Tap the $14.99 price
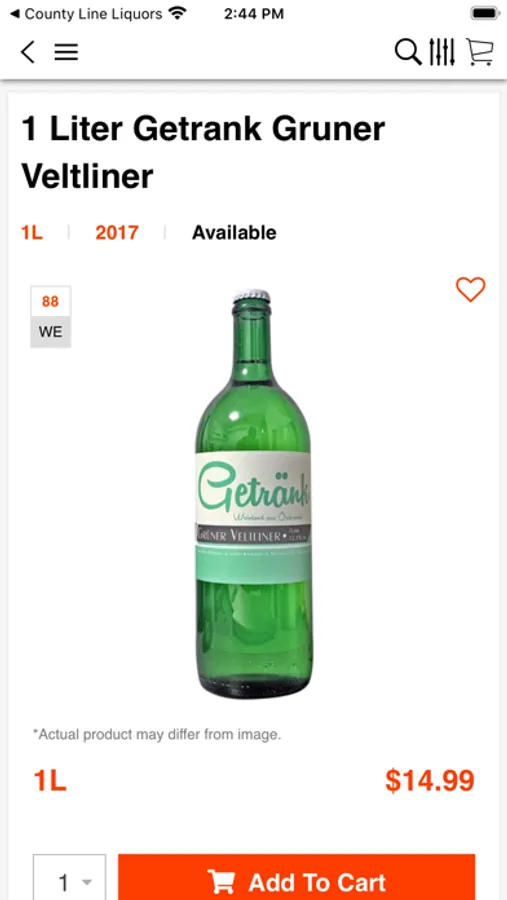 click(x=430, y=781)
